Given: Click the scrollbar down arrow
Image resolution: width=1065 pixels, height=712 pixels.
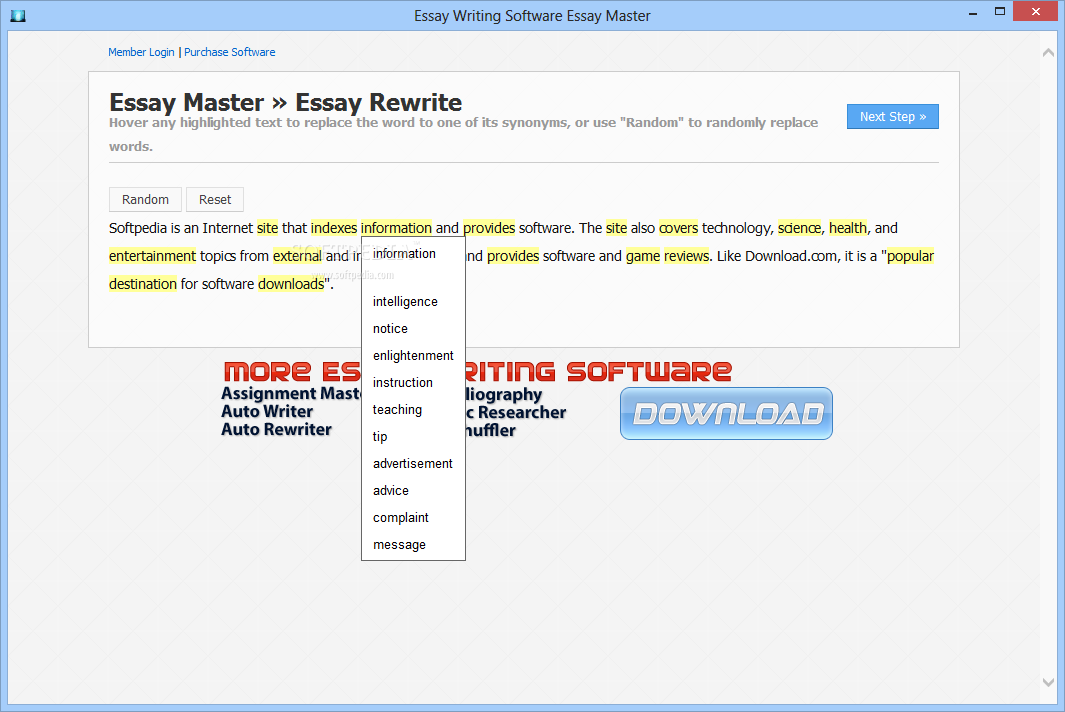Looking at the screenshot, I should [x=1048, y=683].
